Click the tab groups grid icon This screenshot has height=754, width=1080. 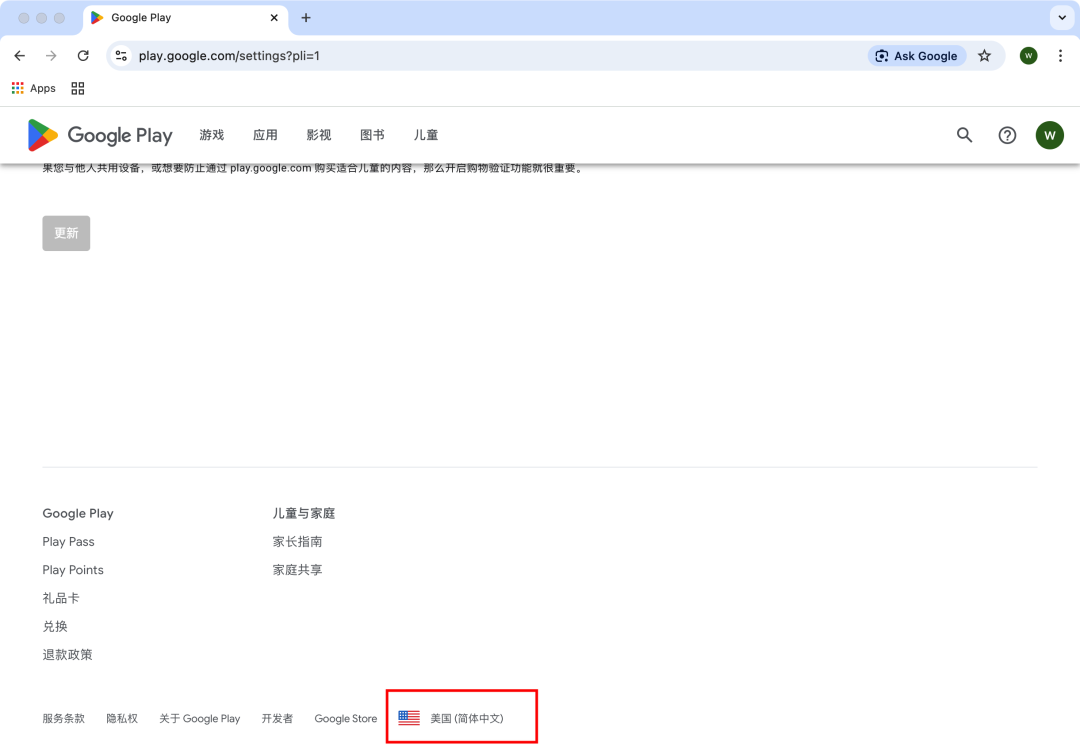[x=78, y=88]
